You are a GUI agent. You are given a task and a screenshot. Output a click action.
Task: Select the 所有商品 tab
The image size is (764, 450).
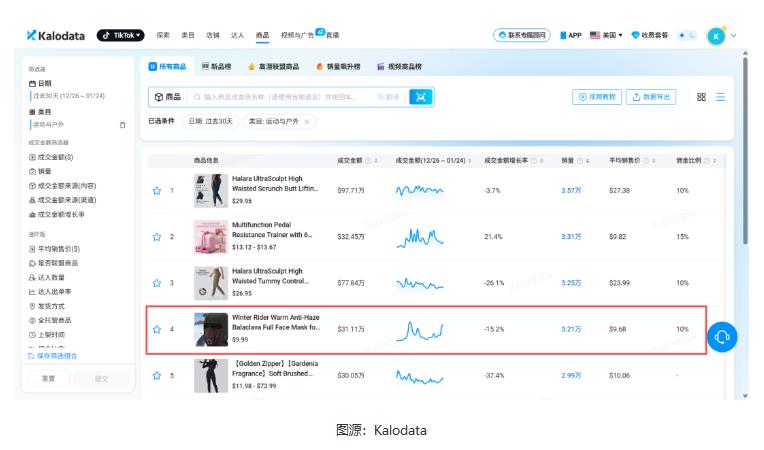167,66
